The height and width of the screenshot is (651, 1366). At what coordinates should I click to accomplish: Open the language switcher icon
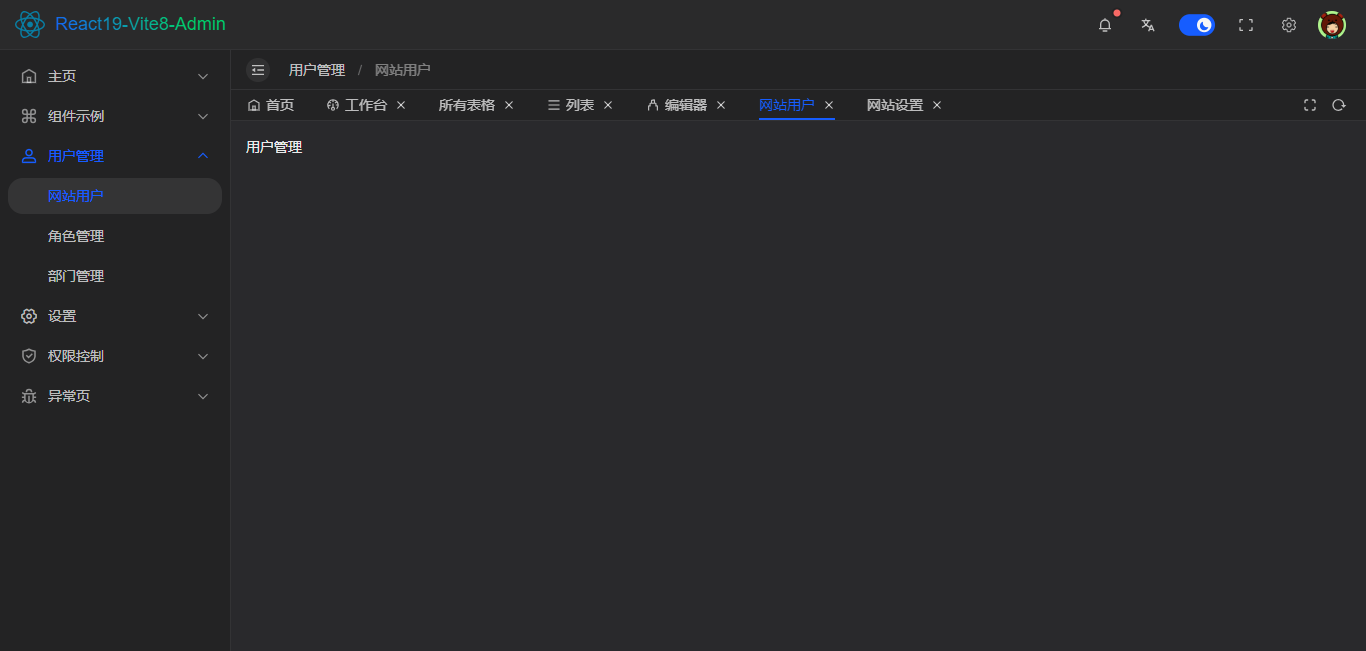pyautogui.click(x=1148, y=25)
